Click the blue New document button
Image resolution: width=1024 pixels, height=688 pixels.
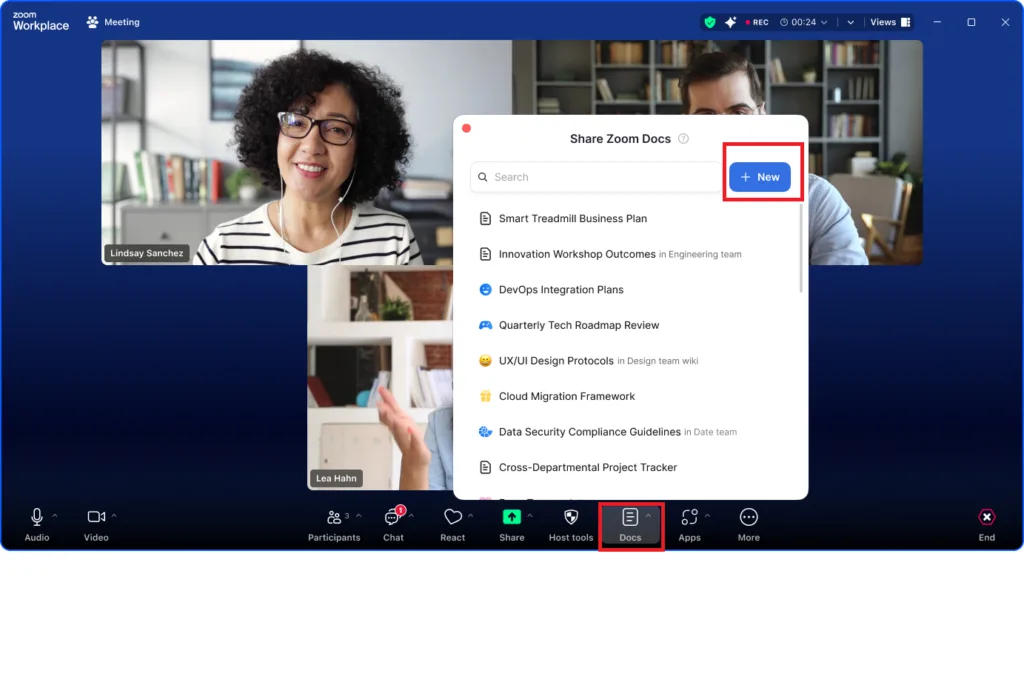coord(760,176)
